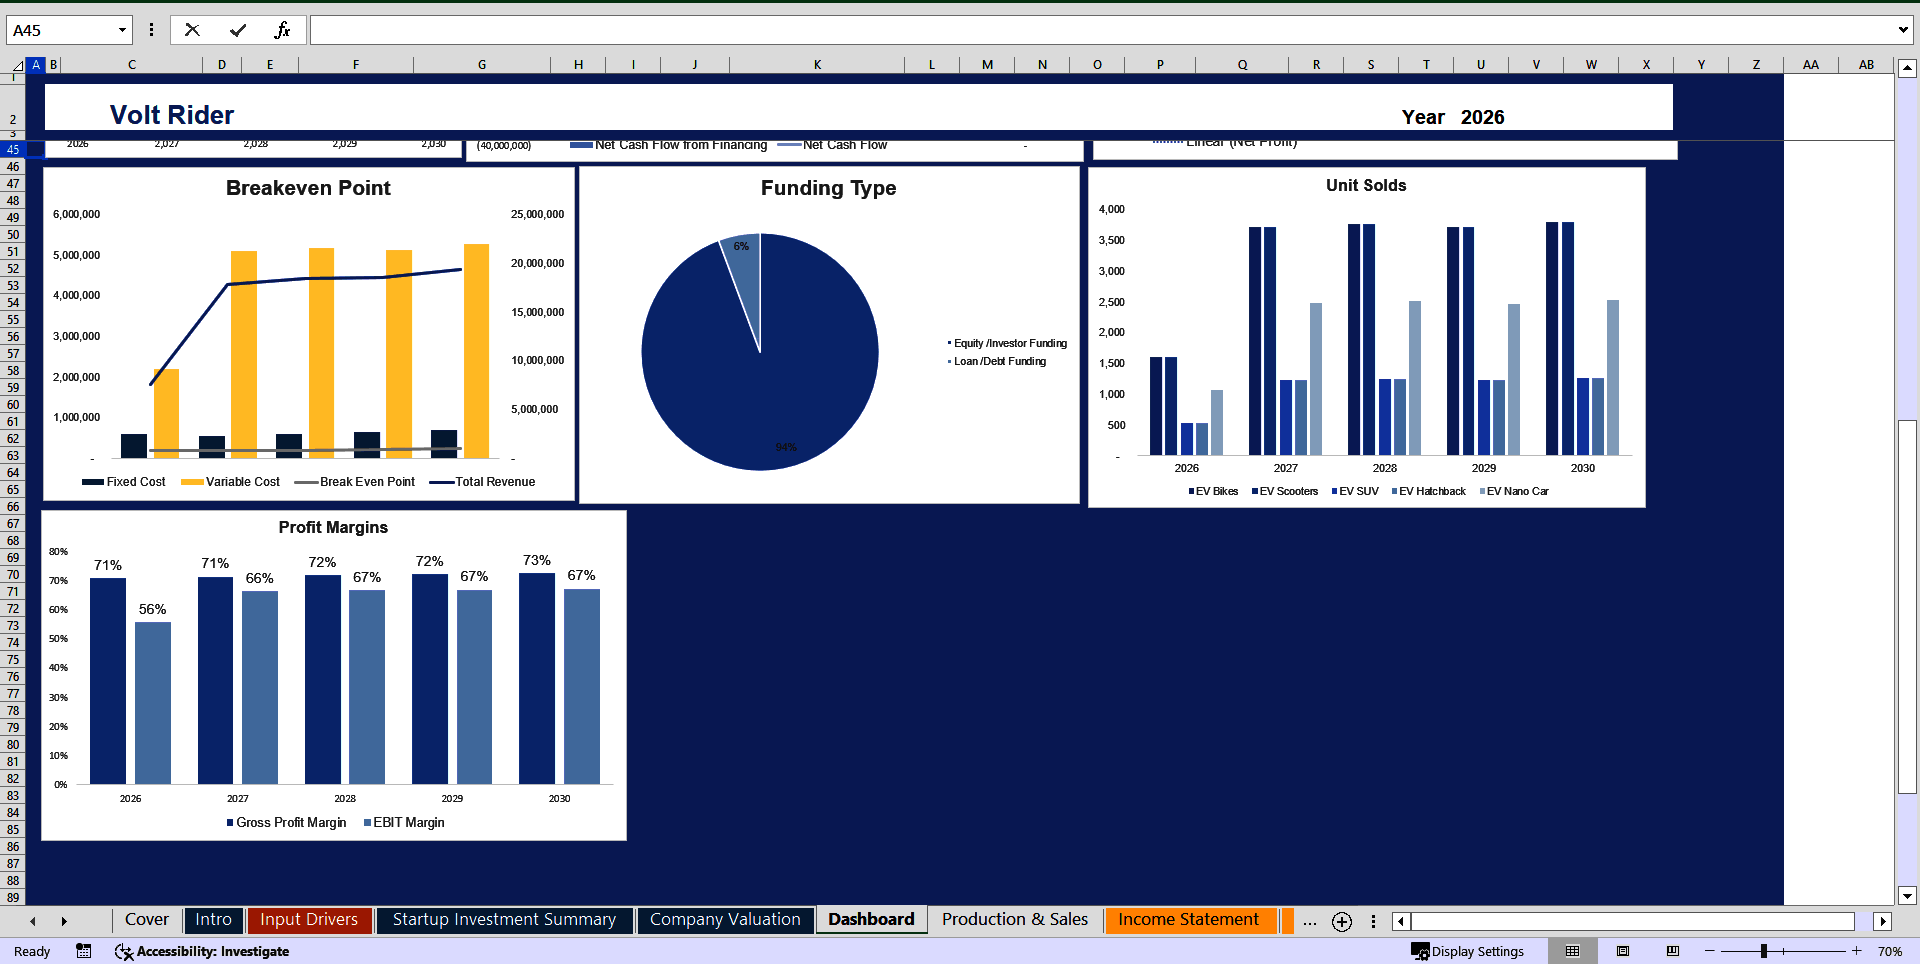Switch to Normal view
The width and height of the screenshot is (1920, 966).
[1573, 951]
